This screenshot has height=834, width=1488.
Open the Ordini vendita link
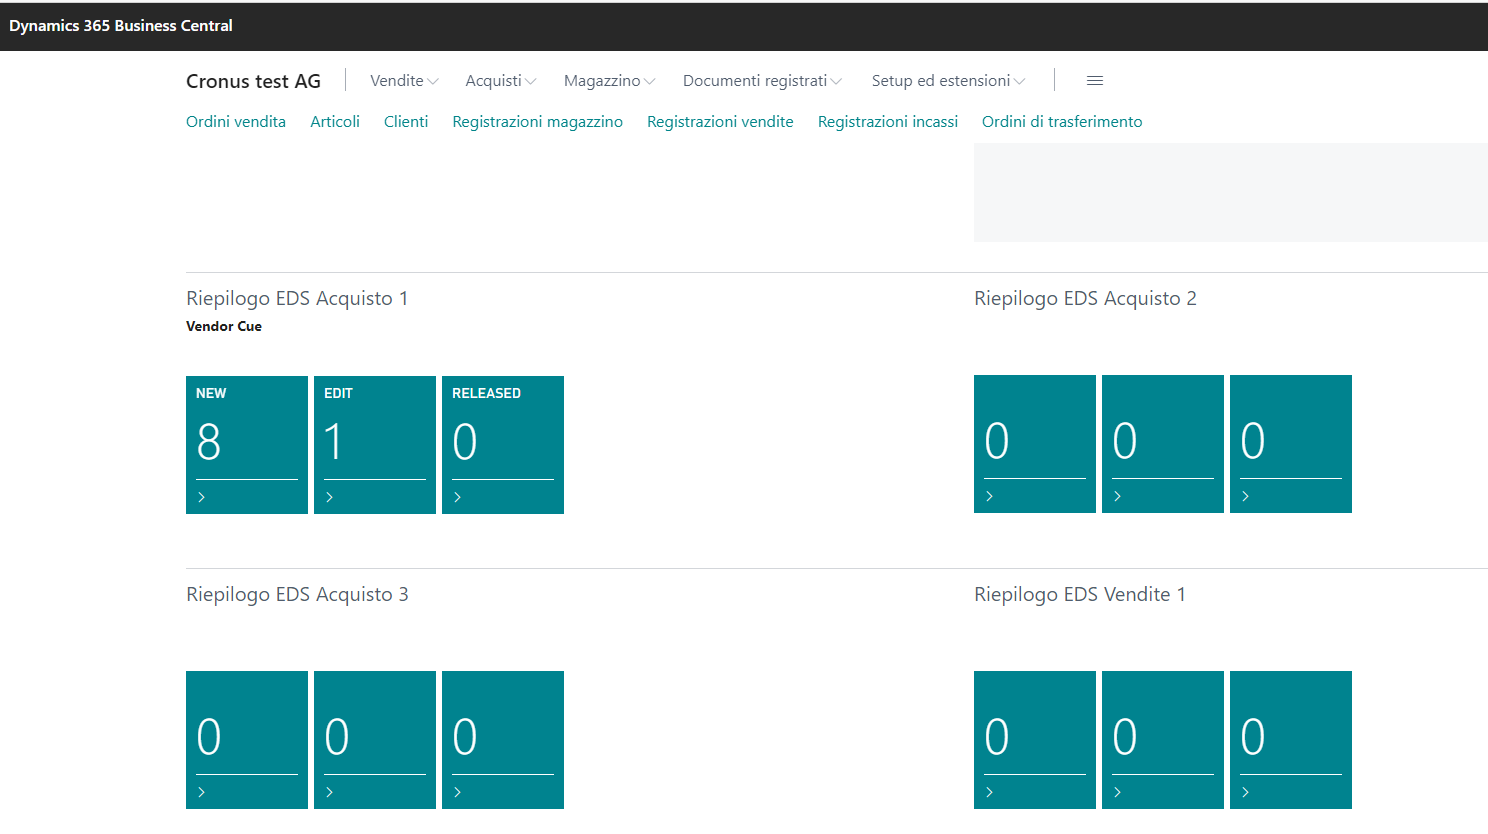point(236,122)
